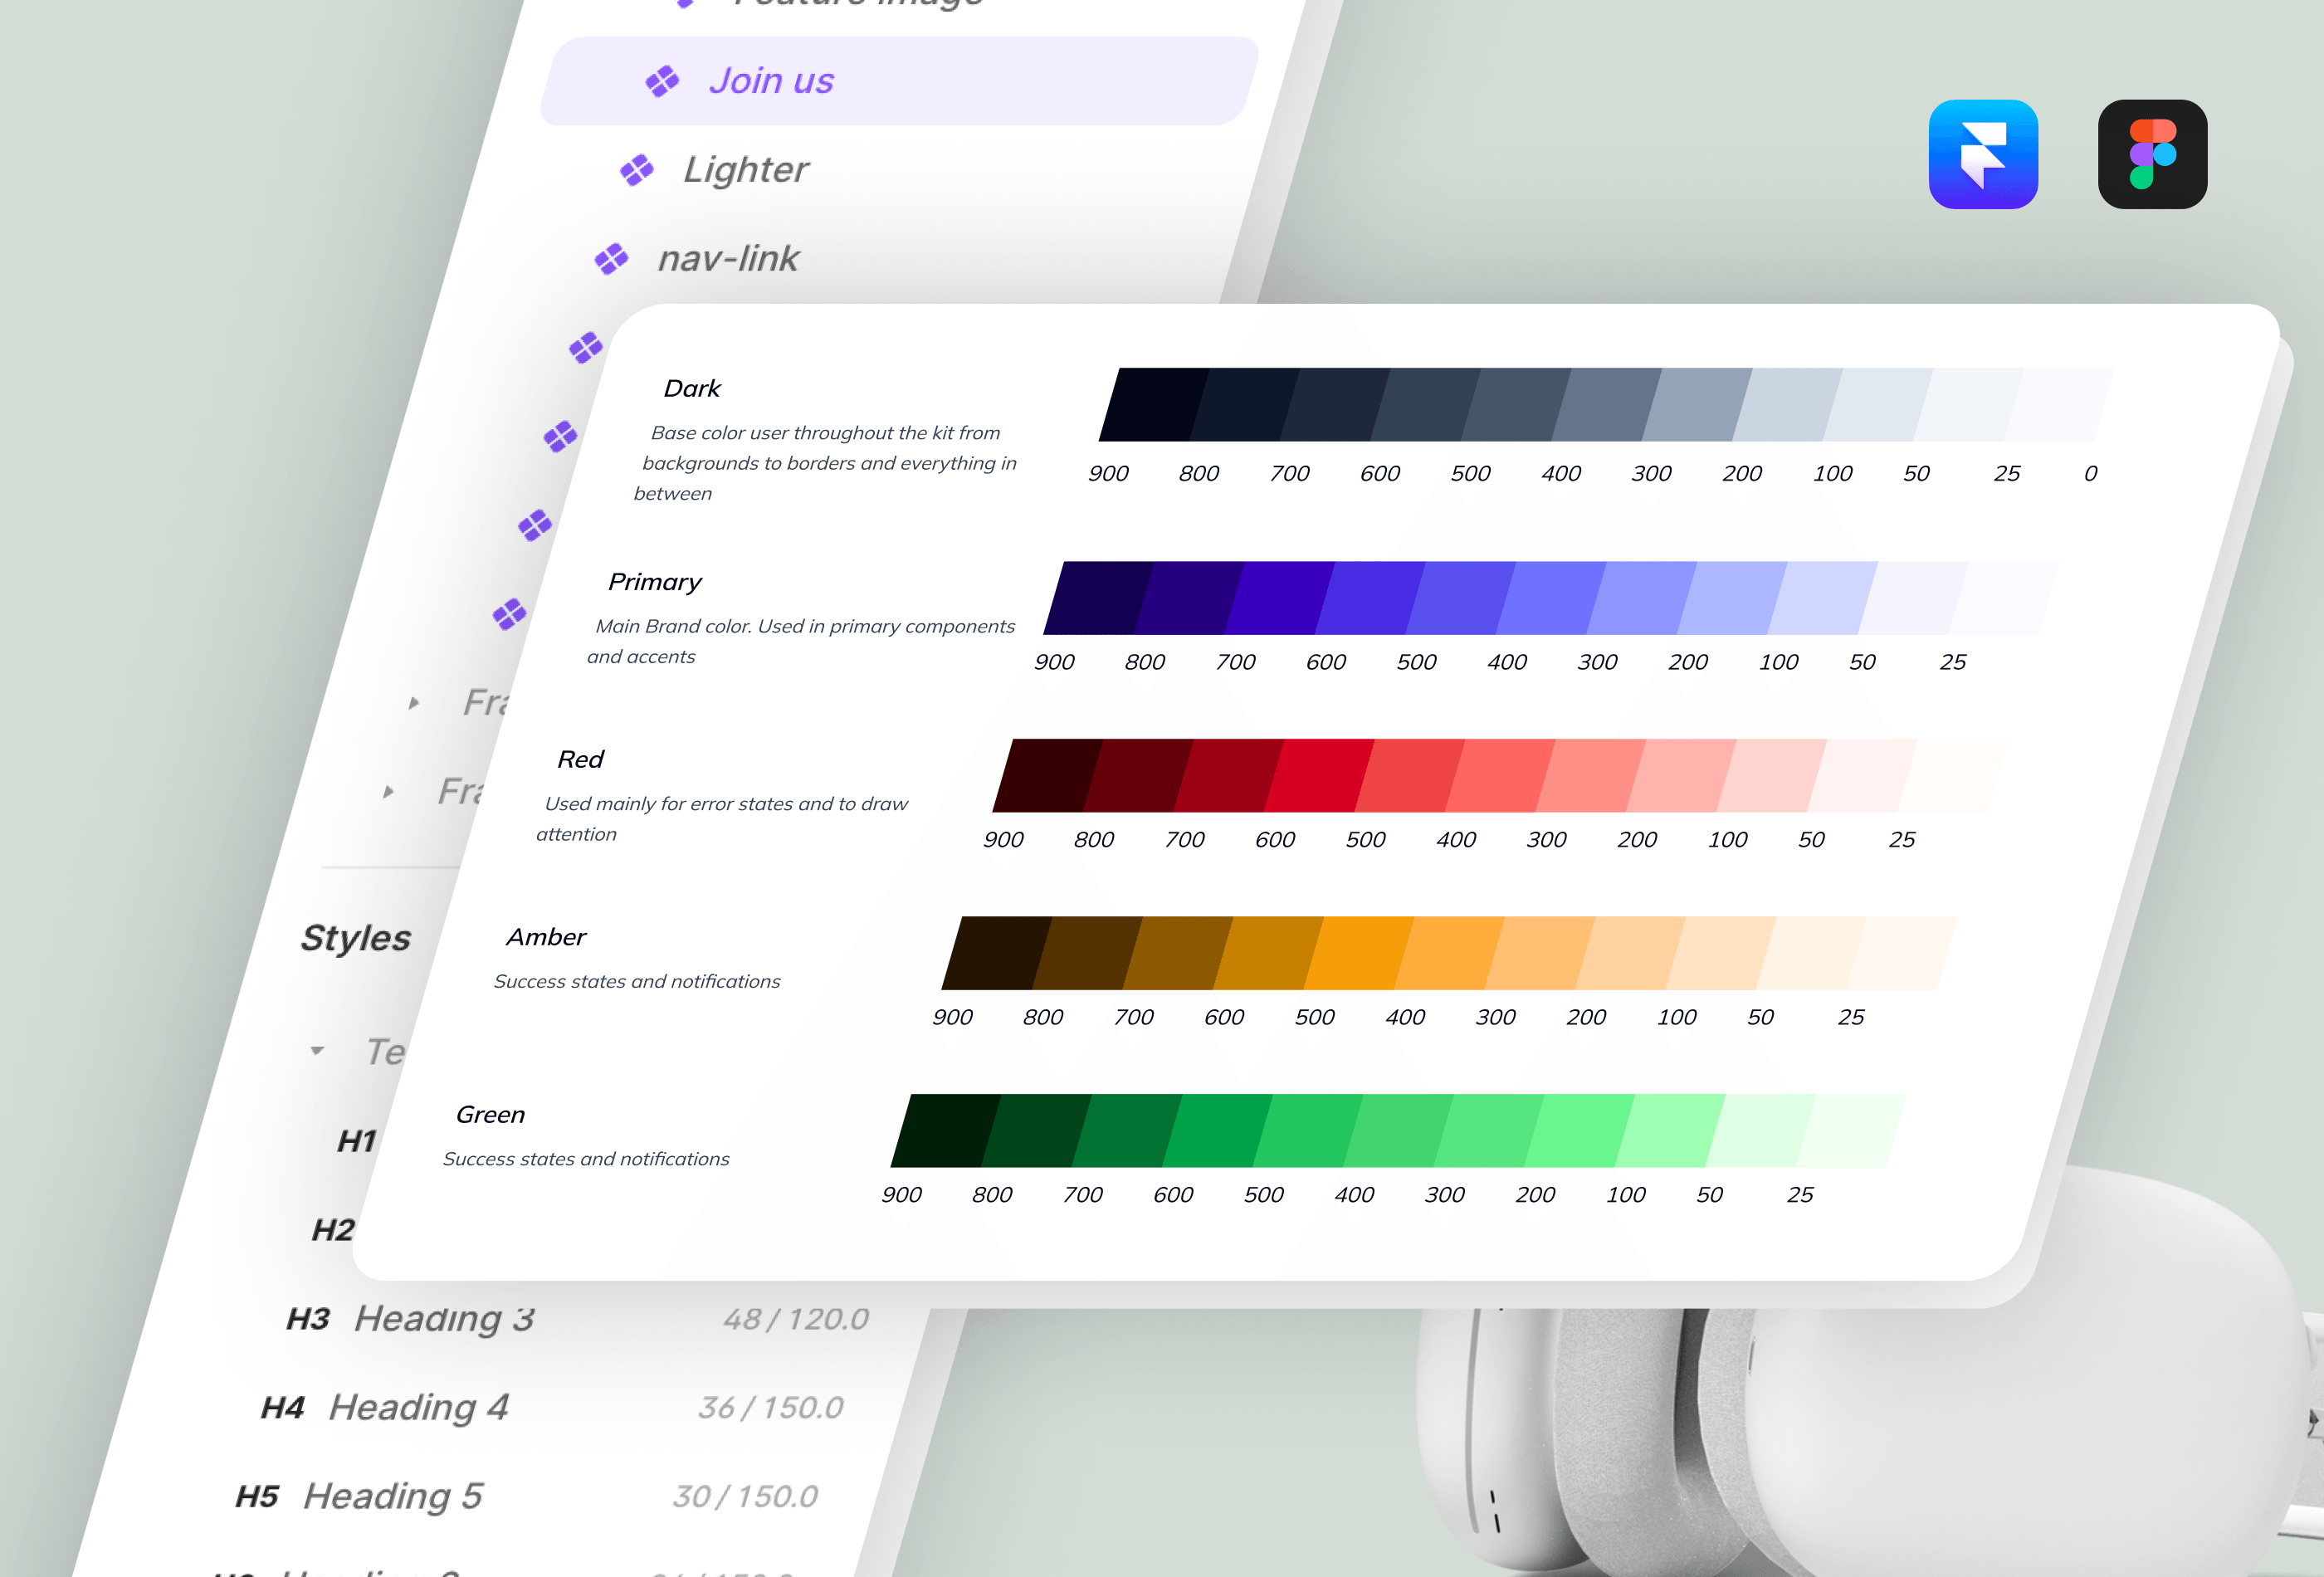The width and height of the screenshot is (2324, 1577).
Task: Expand the first Fra… tree item arrow
Action: (414, 703)
